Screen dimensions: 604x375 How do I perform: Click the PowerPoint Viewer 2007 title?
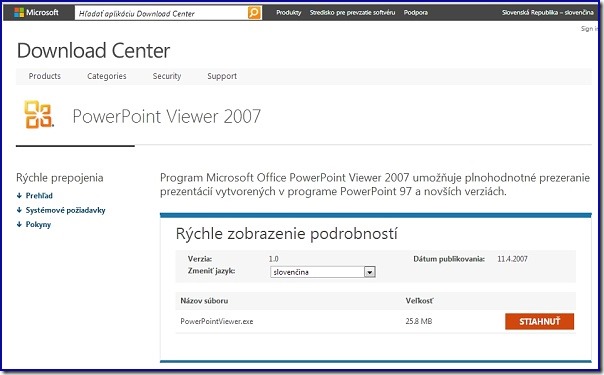167,116
